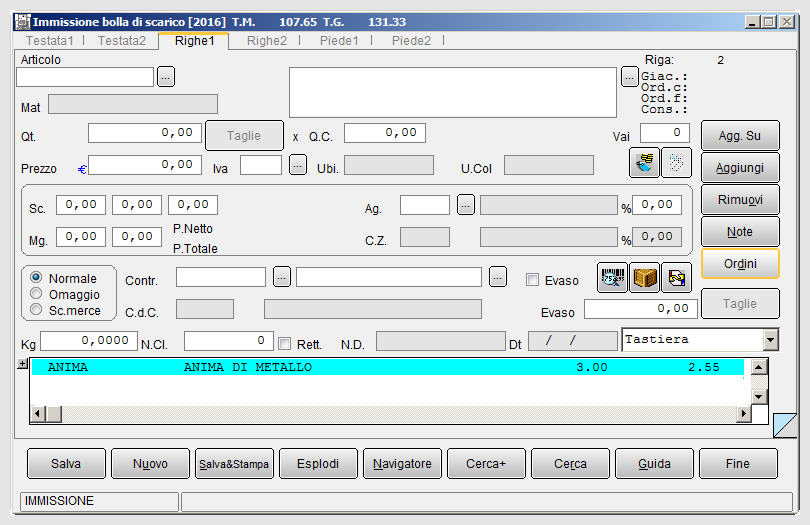Expand the row list plus toggle
Viewport: 810px width, 525px height.
click(22, 364)
